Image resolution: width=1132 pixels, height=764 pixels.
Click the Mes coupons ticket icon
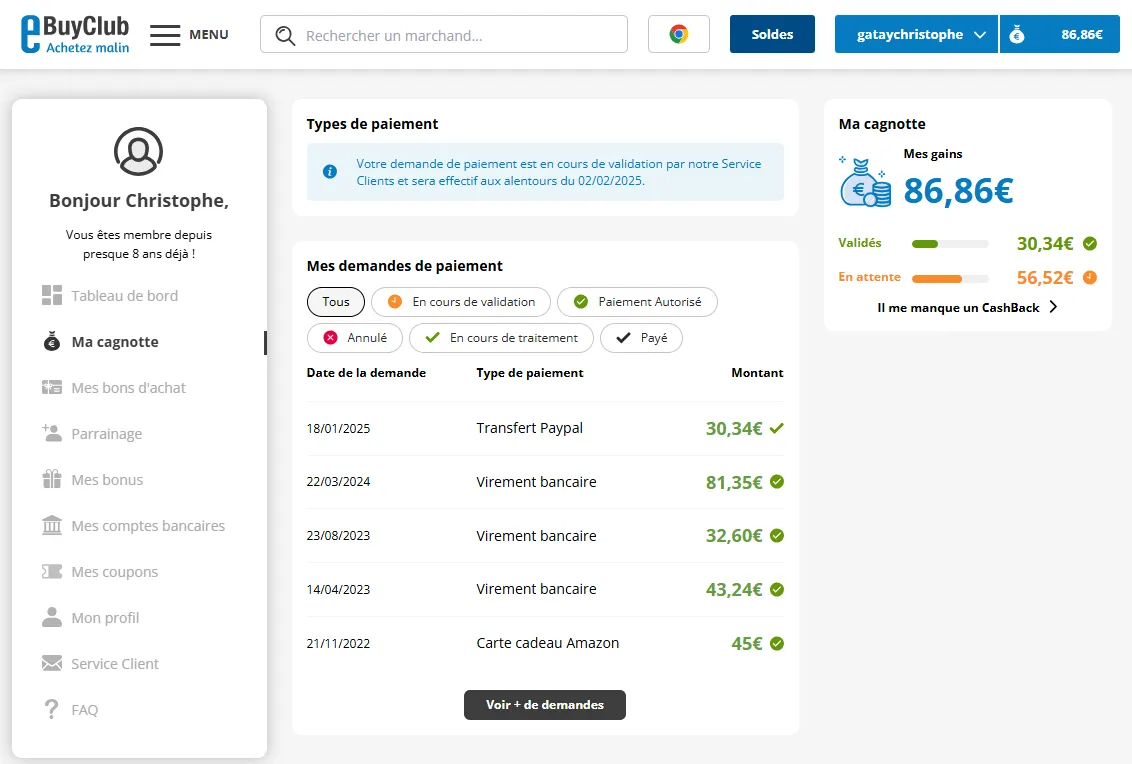52,571
